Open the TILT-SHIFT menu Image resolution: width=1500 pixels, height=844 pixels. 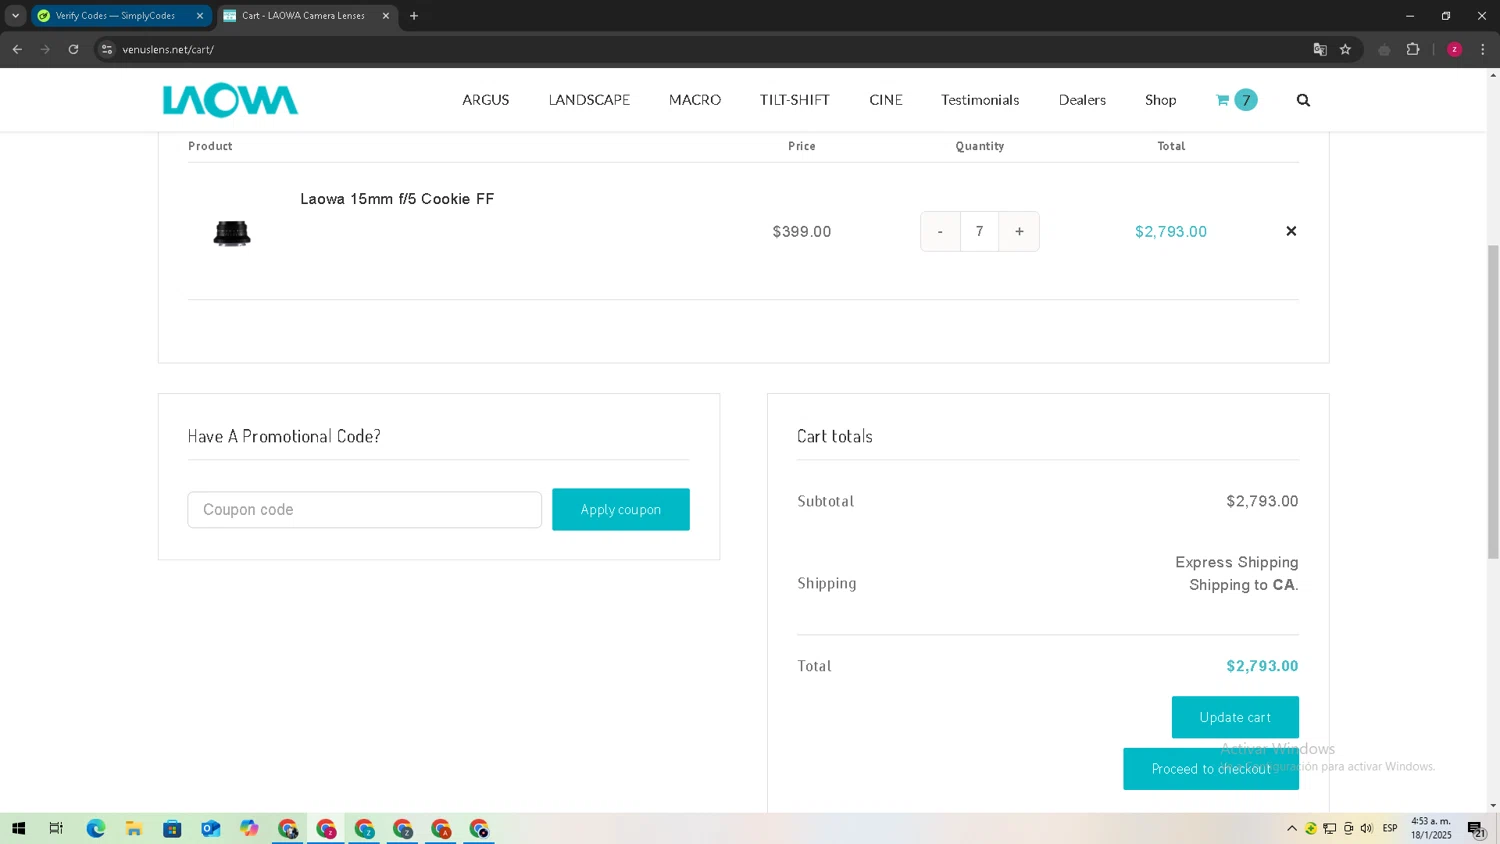(795, 100)
